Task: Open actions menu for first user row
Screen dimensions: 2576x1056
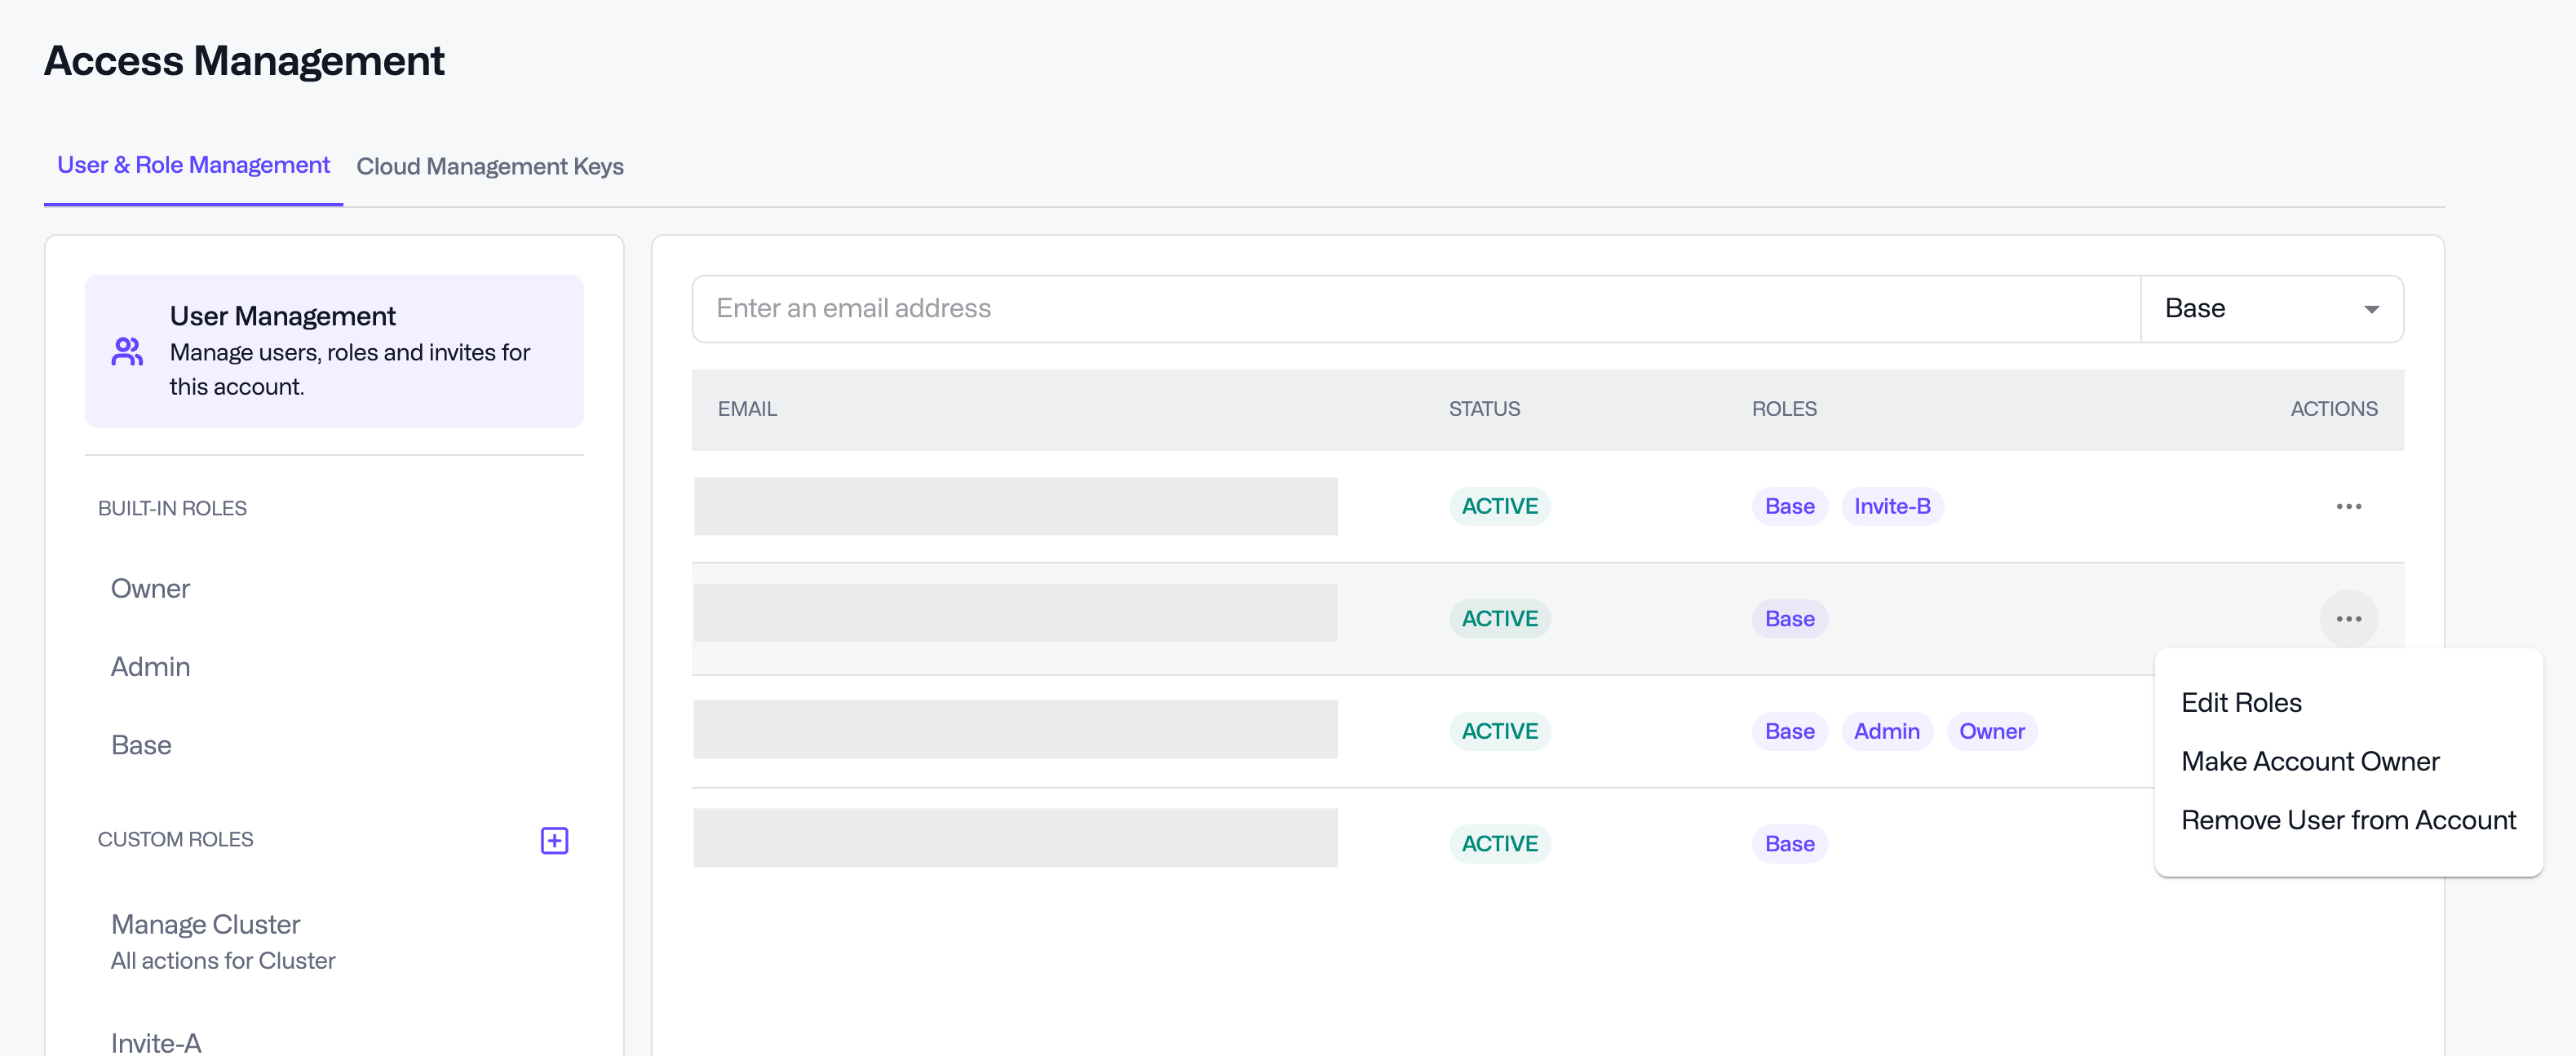Action: [2348, 506]
